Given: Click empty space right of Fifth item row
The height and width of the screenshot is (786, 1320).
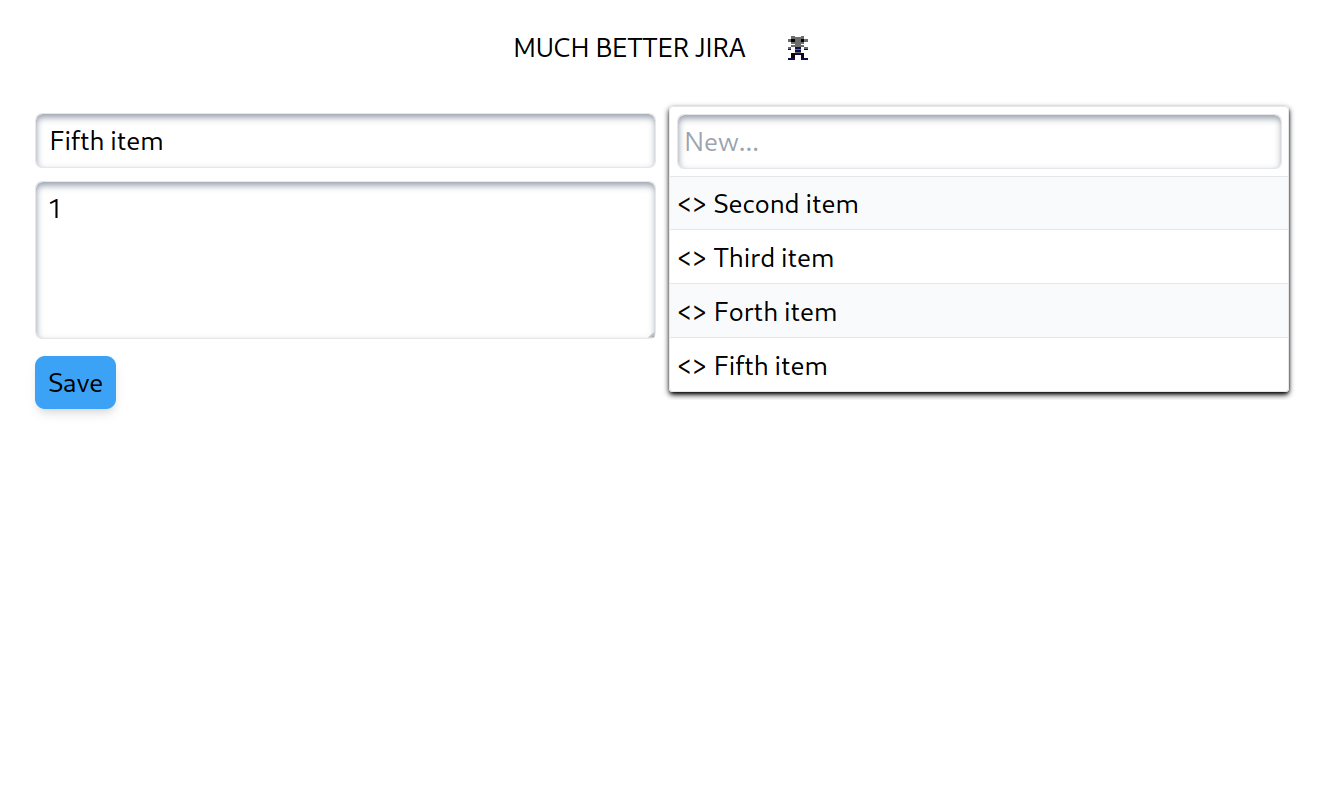Looking at the screenshot, I should [x=1058, y=366].
